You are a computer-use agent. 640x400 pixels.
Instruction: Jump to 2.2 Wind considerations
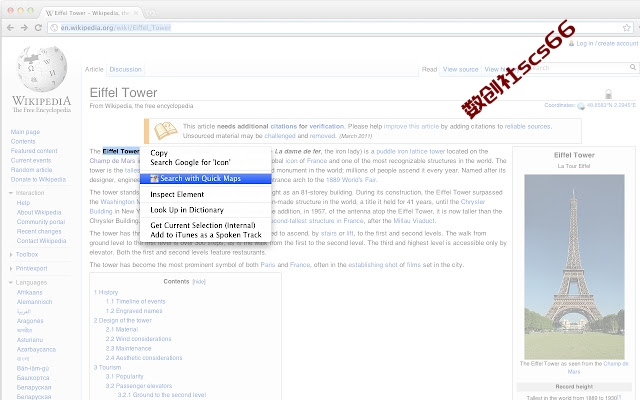click(138, 339)
